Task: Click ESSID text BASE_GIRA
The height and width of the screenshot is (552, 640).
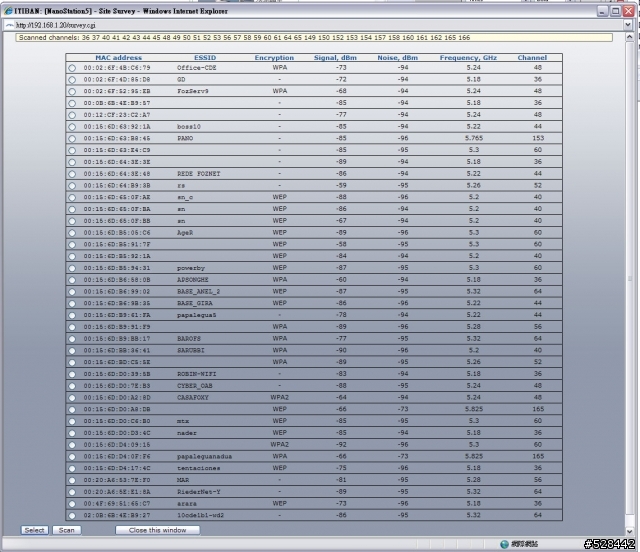Action: (195, 303)
